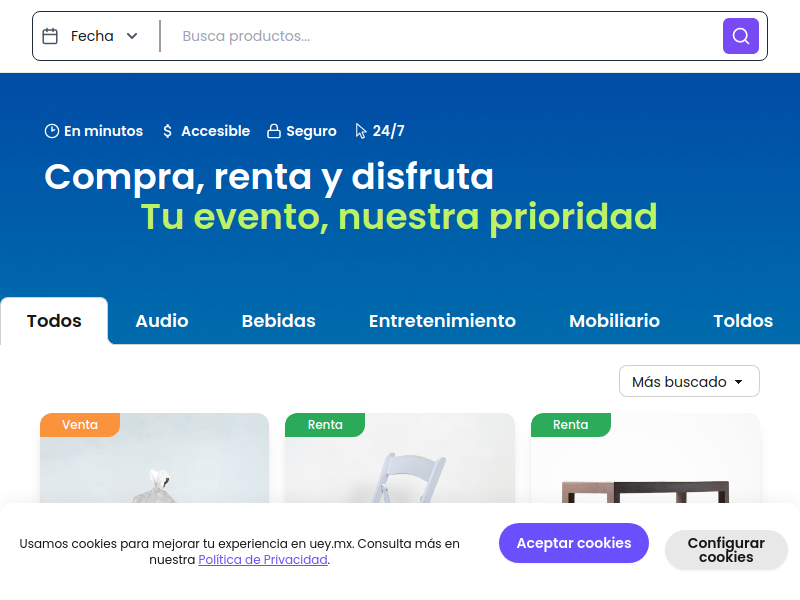
Task: Open the Bebidas category tab
Action: tap(279, 321)
